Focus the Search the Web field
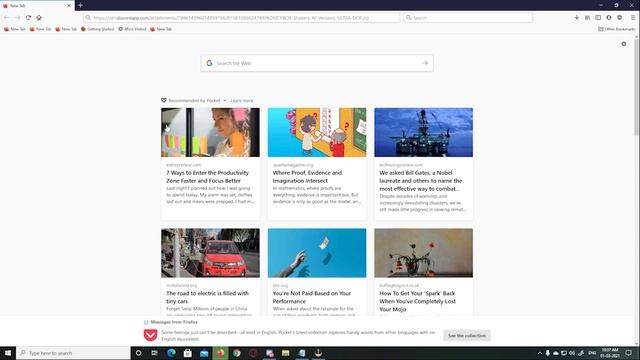 [317, 63]
